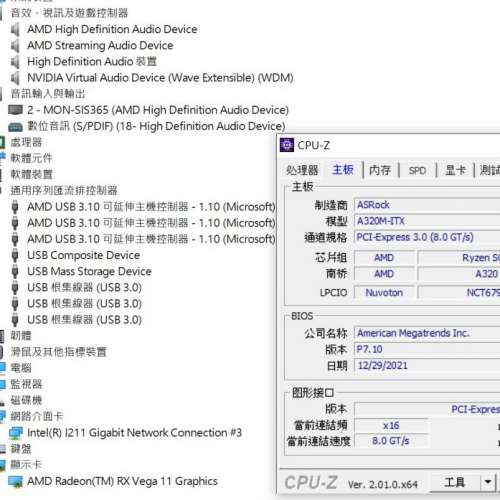Switch to the 内存 tab in CPU-Z

(380, 170)
